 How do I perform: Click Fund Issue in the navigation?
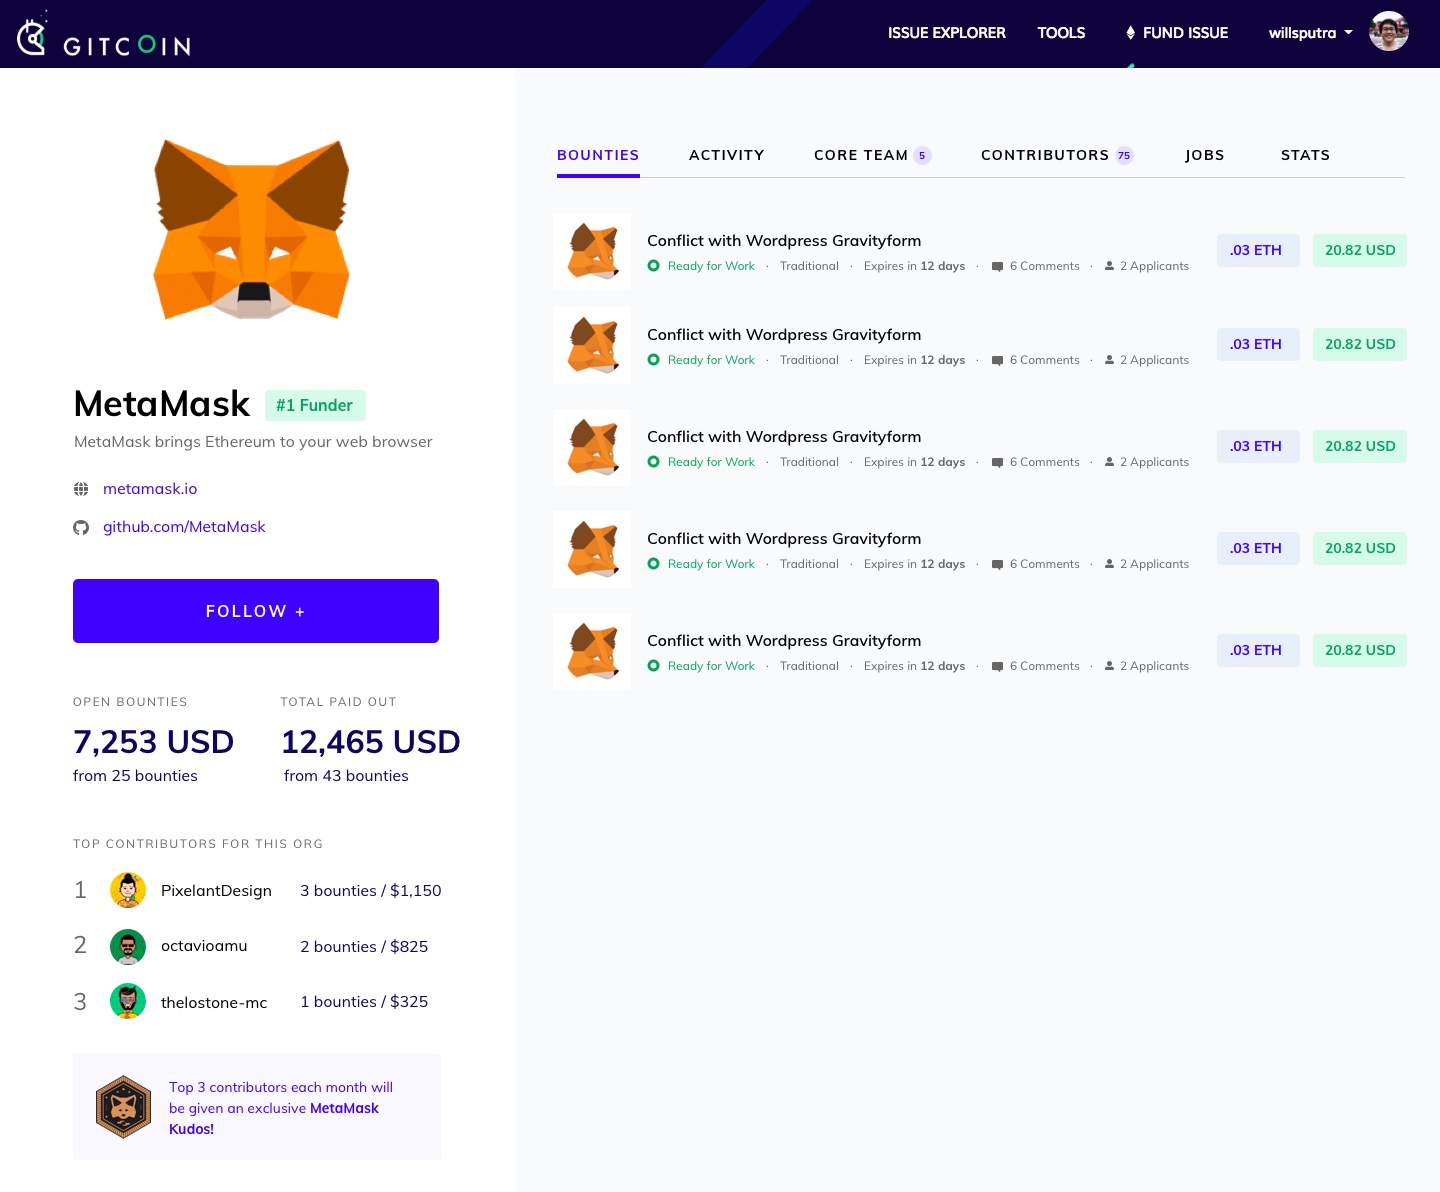(x=1176, y=33)
